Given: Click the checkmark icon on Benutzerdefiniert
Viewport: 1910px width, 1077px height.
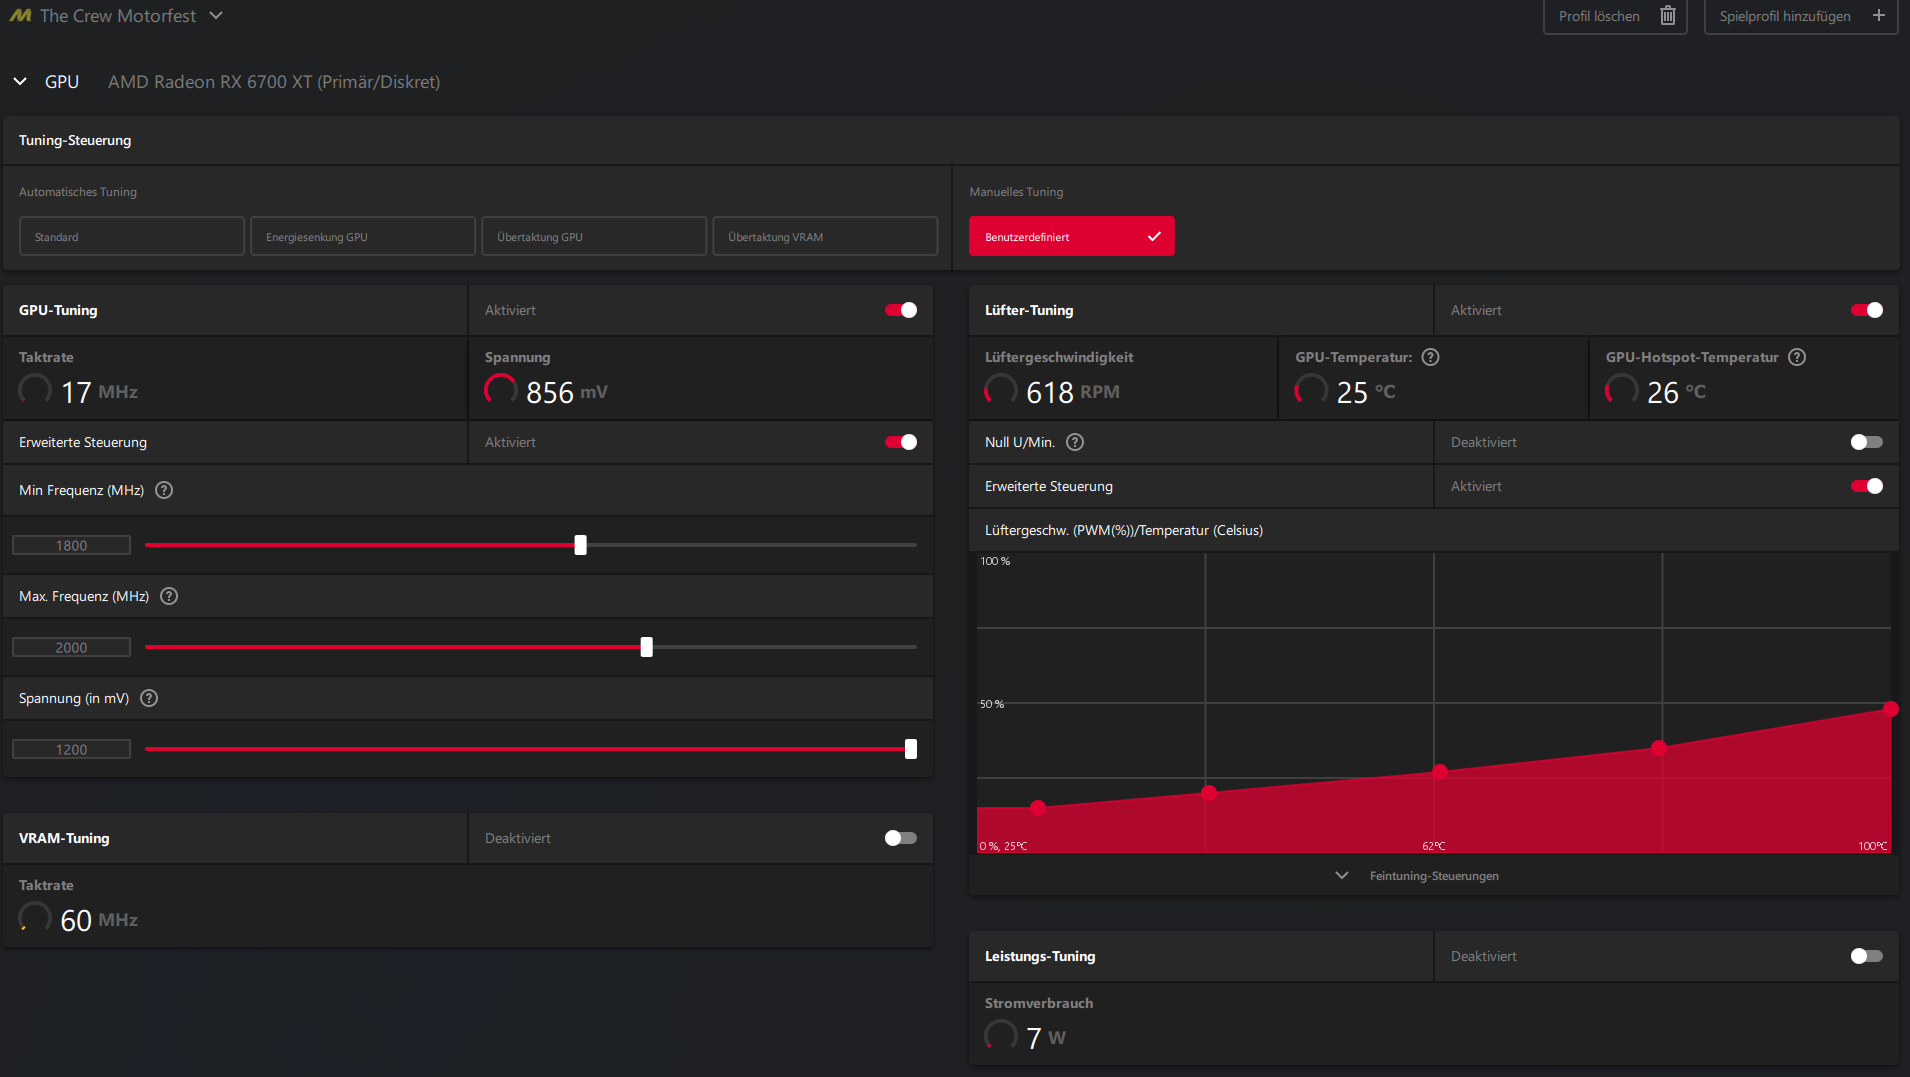Looking at the screenshot, I should point(1154,237).
